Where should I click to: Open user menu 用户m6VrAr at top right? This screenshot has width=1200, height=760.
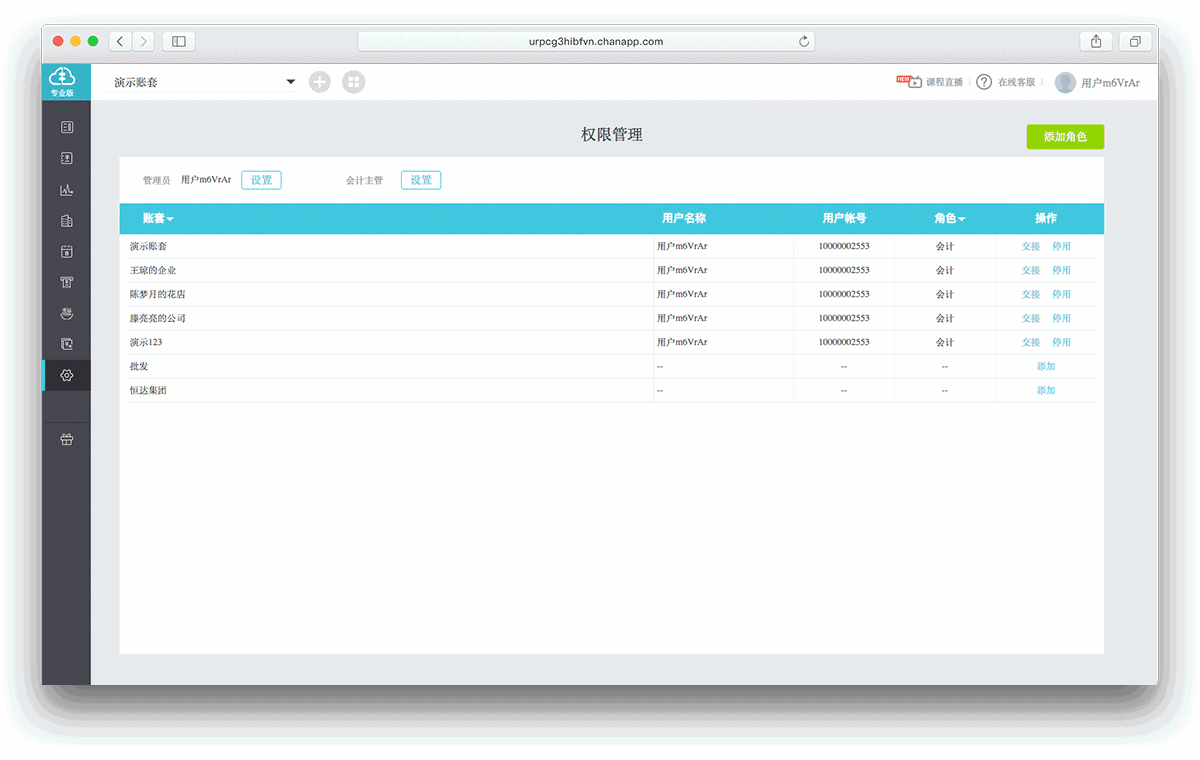coord(1098,83)
